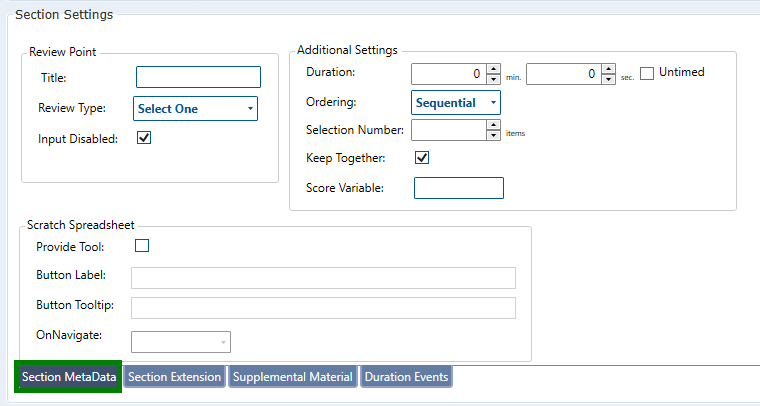
Task: Decrease Duration minutes with down arrow
Action: (x=493, y=79)
